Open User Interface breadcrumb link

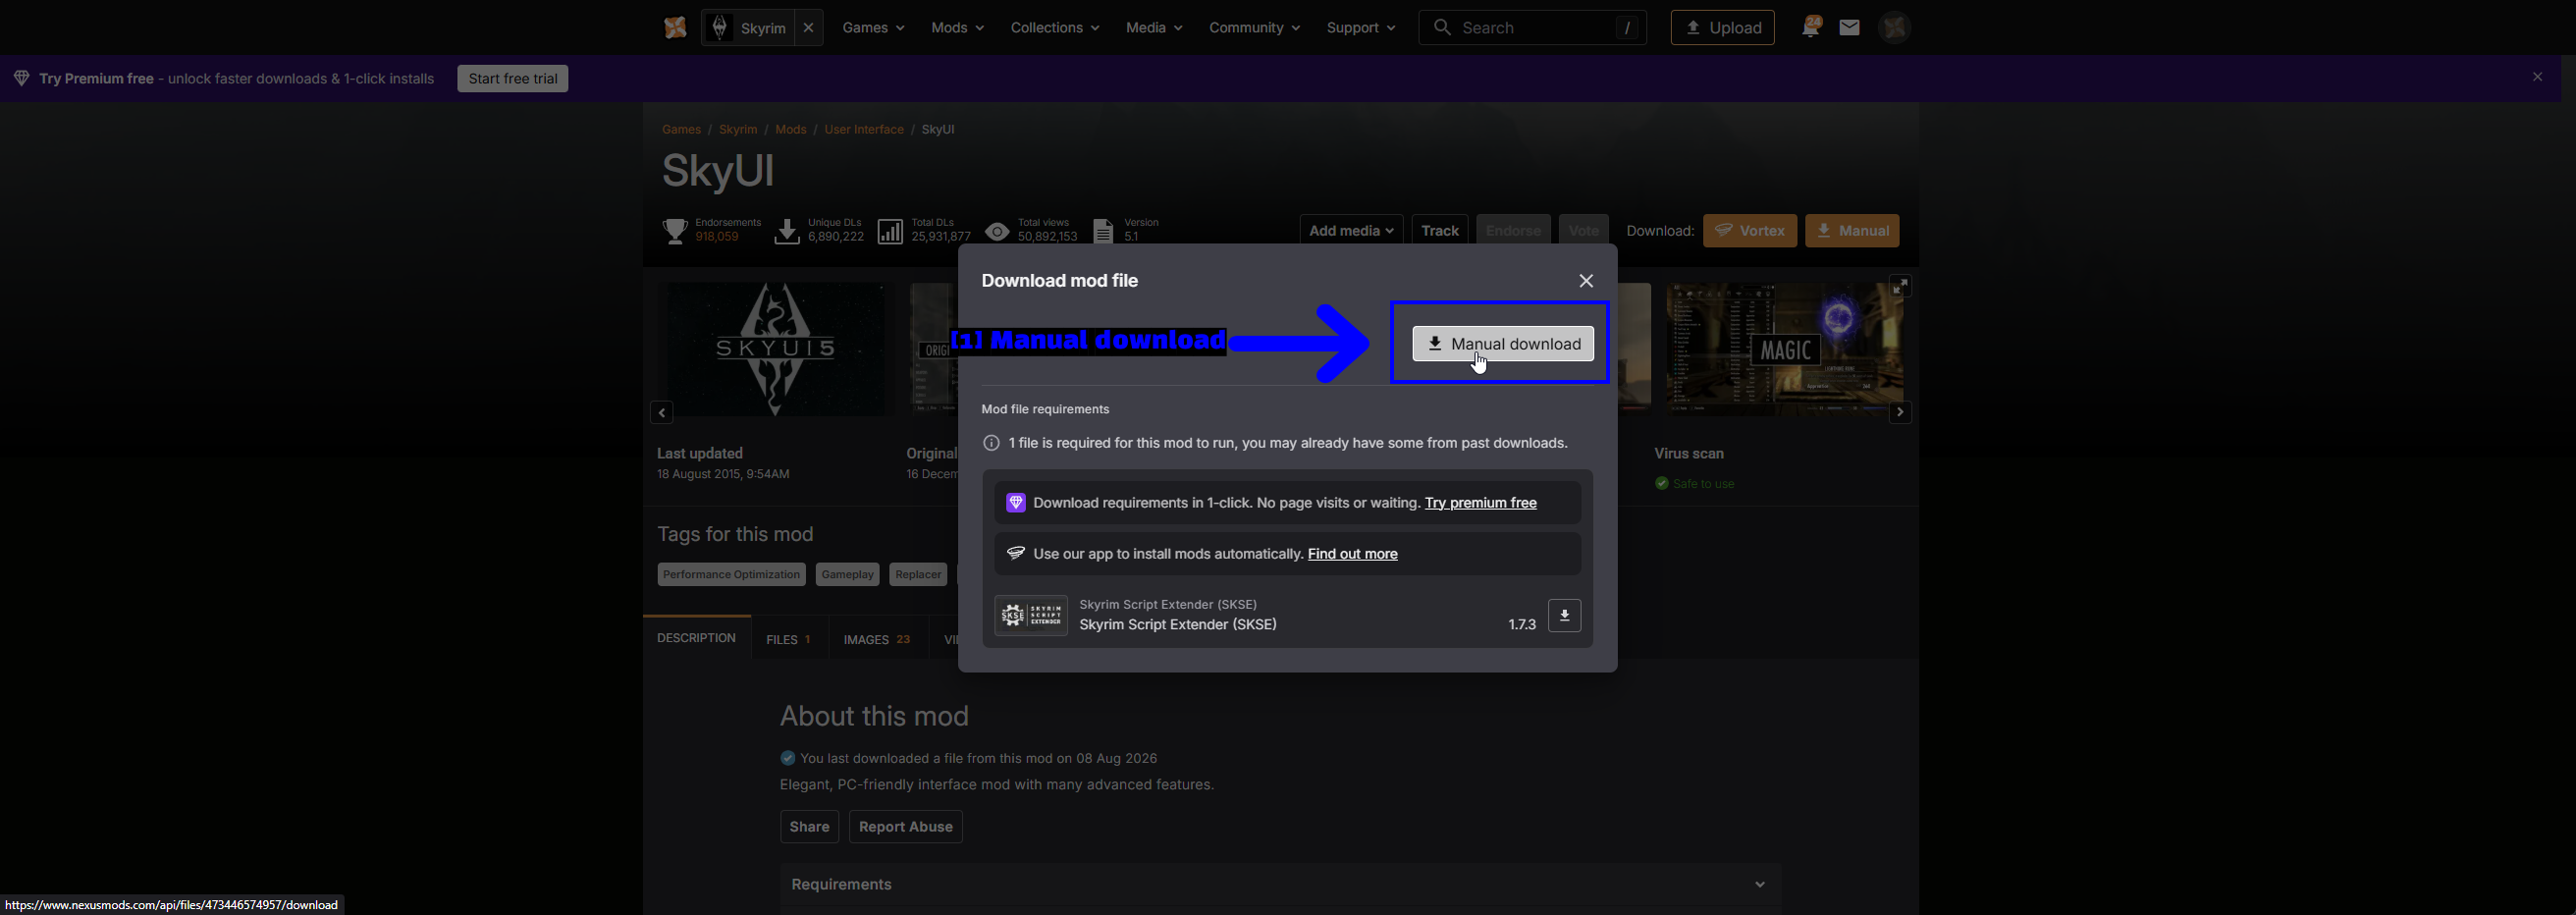coord(863,129)
